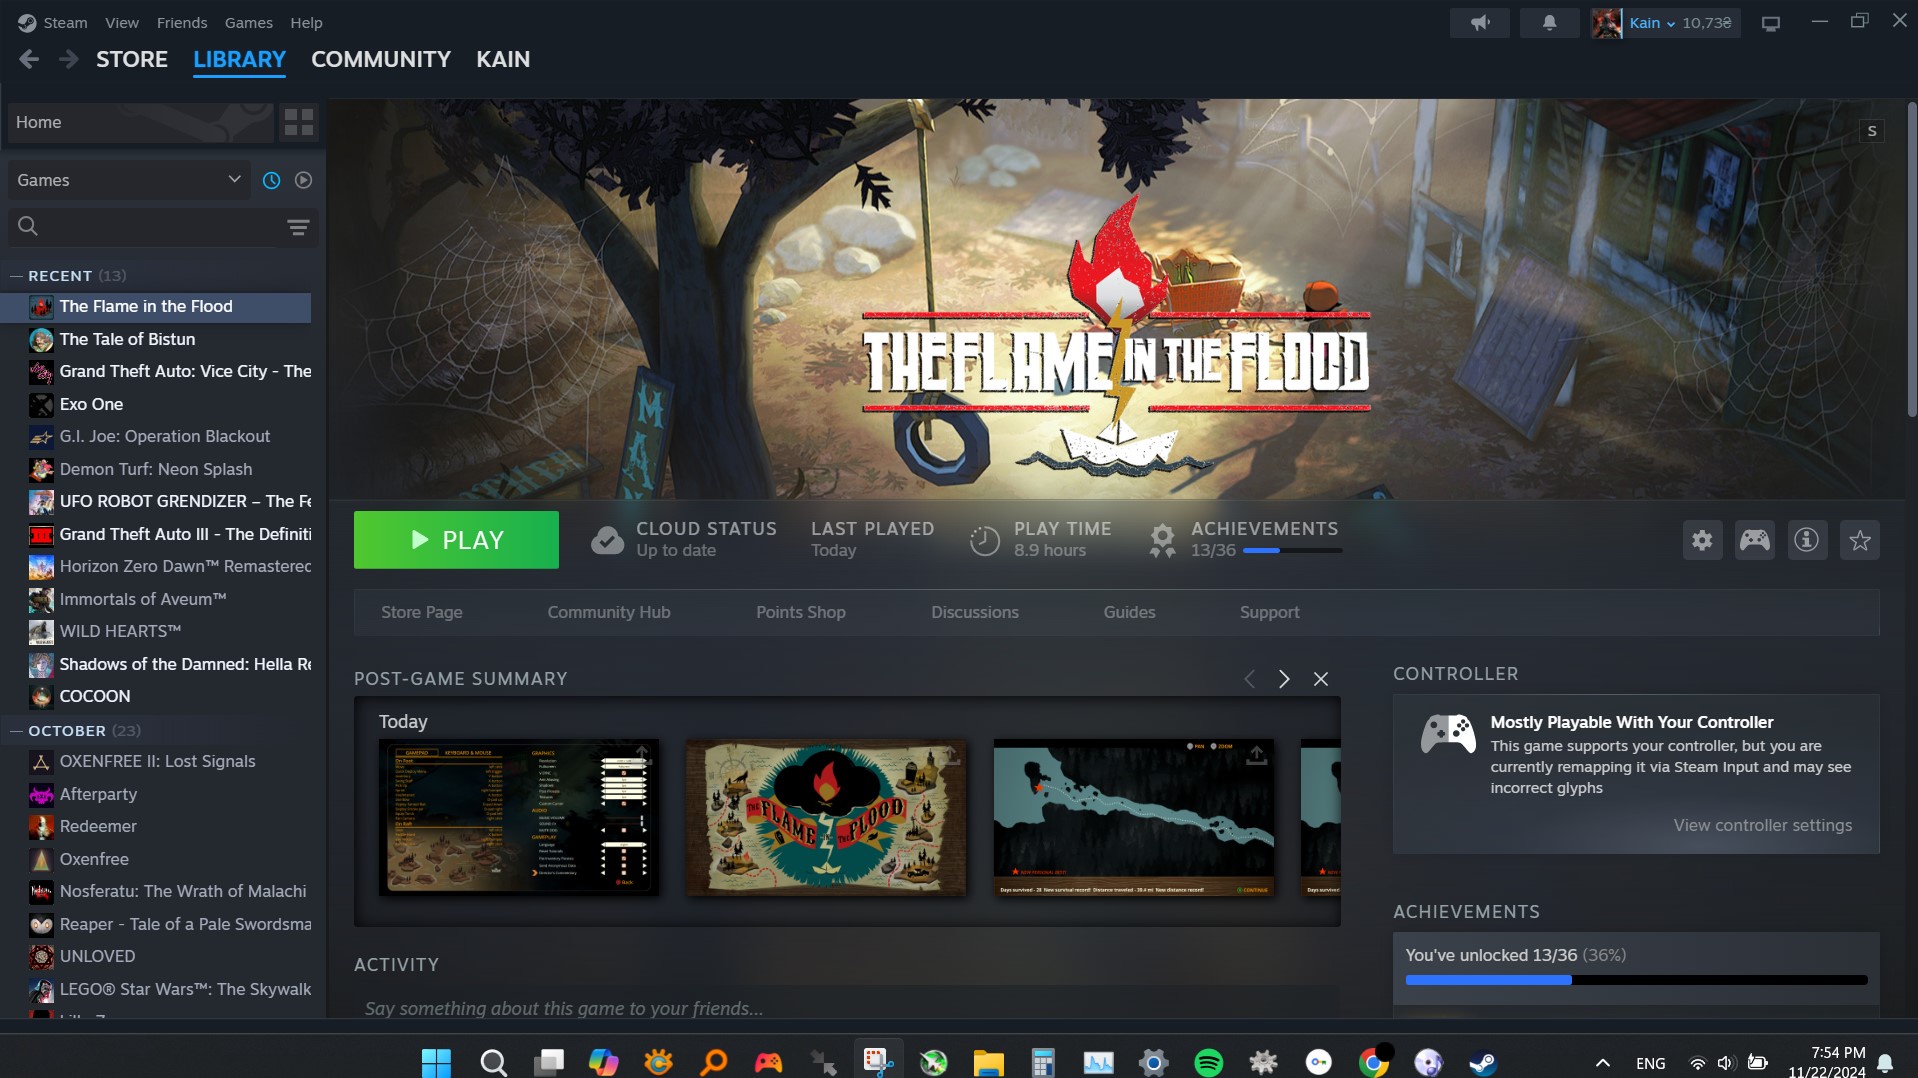Open the Steam announcements megaphone icon
The height and width of the screenshot is (1078, 1918).
click(x=1480, y=23)
